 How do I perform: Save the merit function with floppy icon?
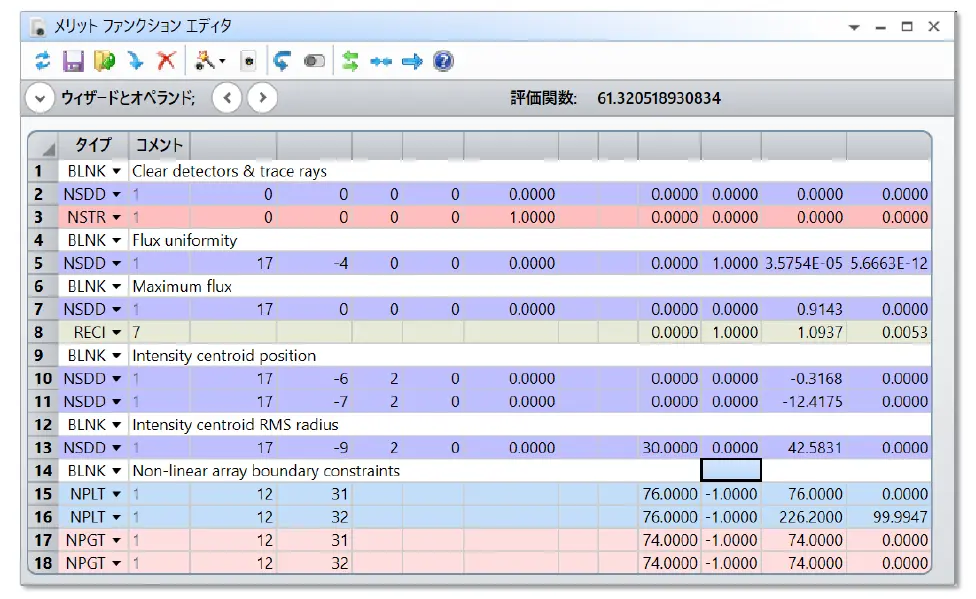point(72,62)
